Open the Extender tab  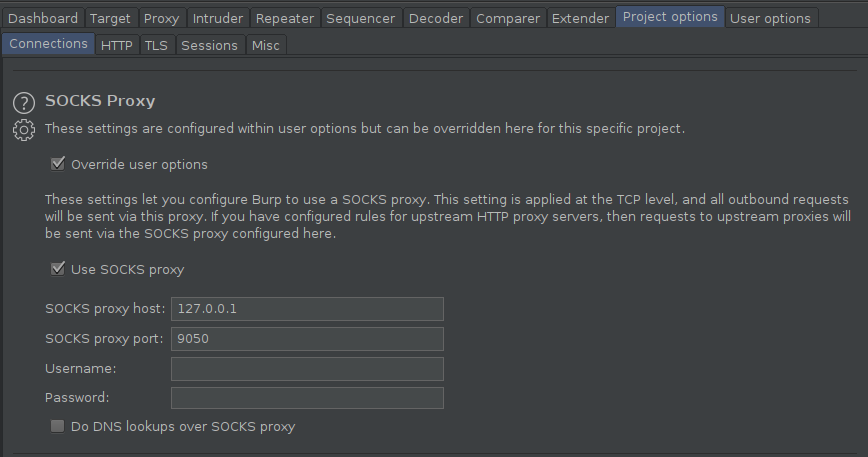[580, 18]
